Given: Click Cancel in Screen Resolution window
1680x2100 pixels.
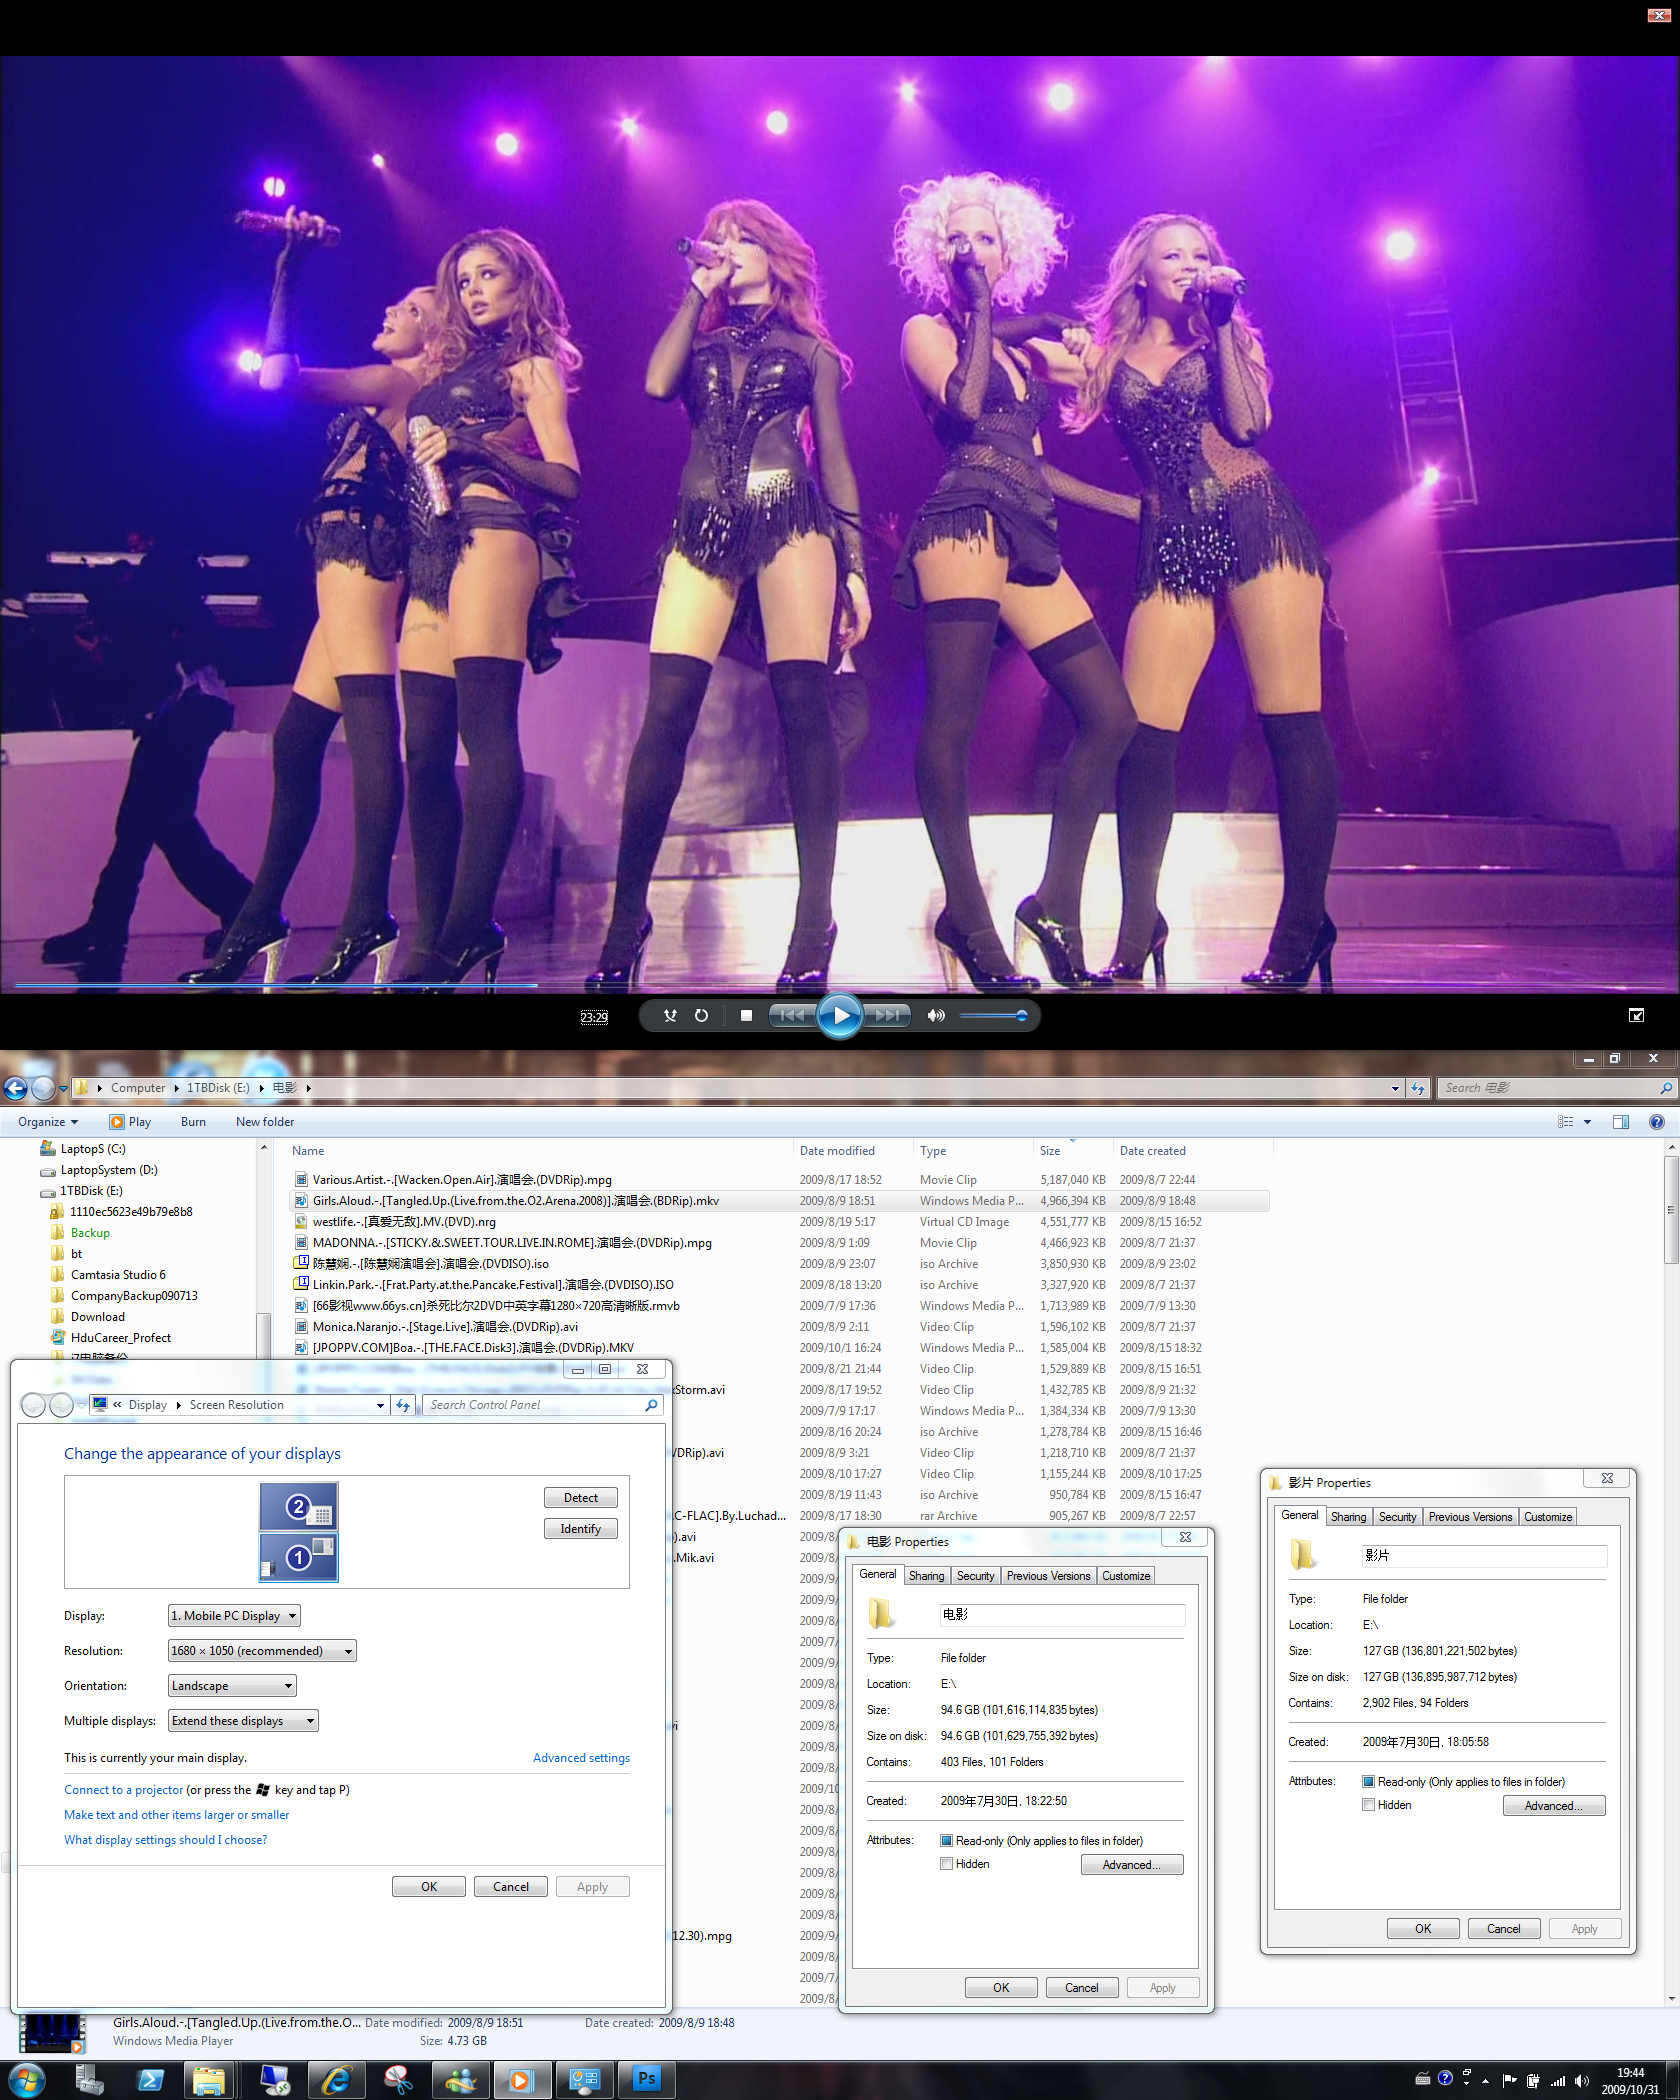Looking at the screenshot, I should pos(511,1887).
